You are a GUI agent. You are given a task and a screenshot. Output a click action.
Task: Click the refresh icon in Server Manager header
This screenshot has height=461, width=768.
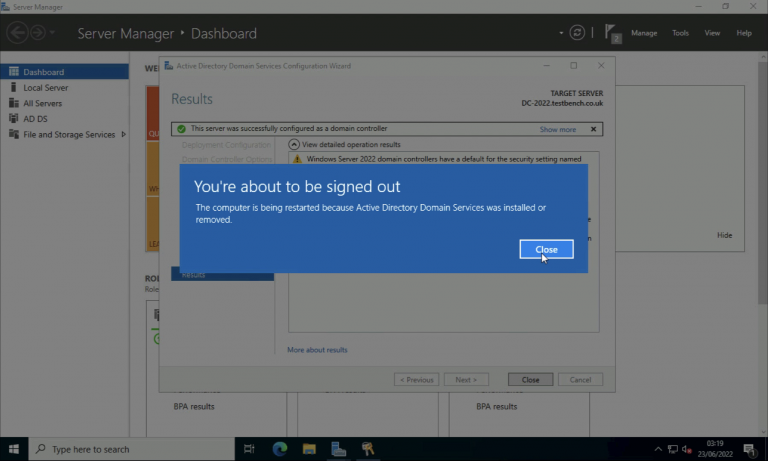[577, 33]
